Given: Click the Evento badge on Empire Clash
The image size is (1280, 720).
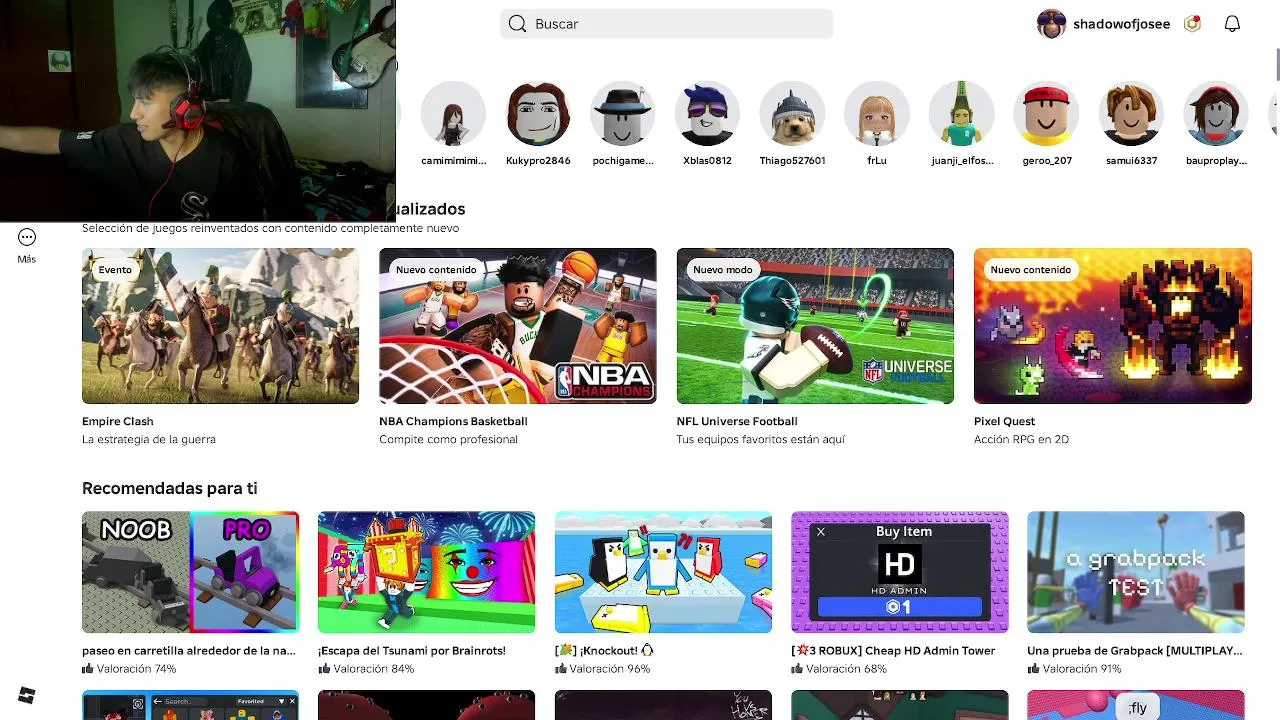Looking at the screenshot, I should point(115,269).
